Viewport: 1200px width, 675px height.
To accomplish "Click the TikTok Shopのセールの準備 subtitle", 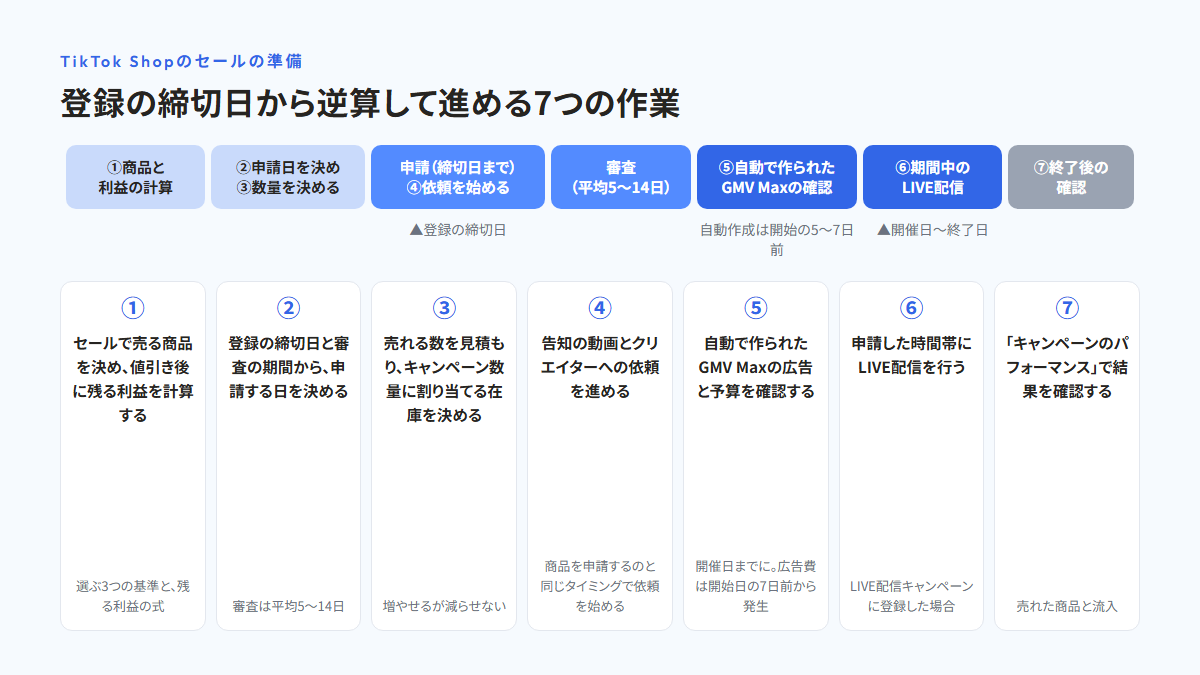I will pos(181,61).
